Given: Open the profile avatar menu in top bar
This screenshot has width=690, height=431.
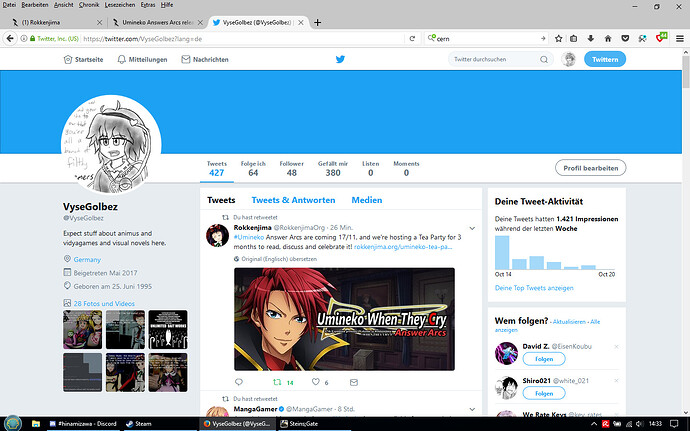Looking at the screenshot, I should point(569,59).
